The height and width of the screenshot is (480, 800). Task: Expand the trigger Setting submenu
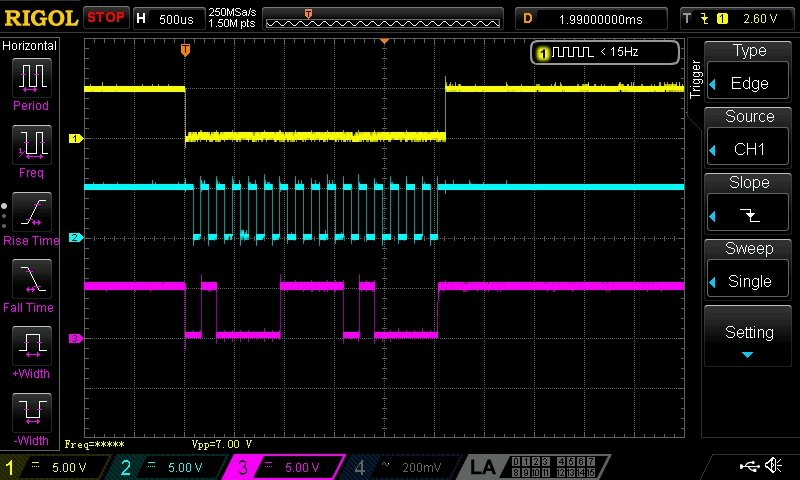(x=748, y=336)
